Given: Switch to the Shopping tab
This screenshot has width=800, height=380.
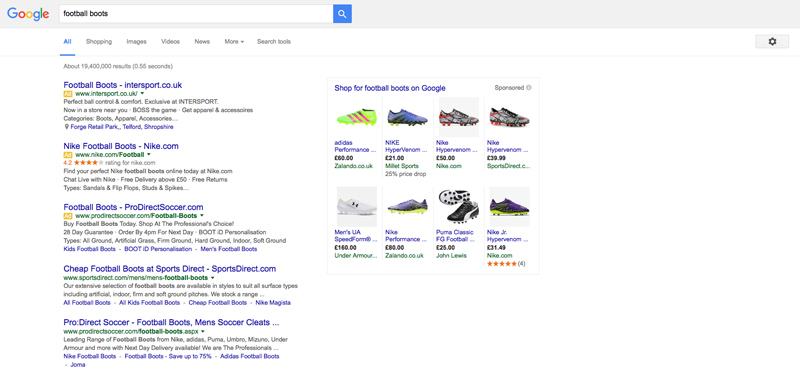Looking at the screenshot, I should (x=99, y=42).
